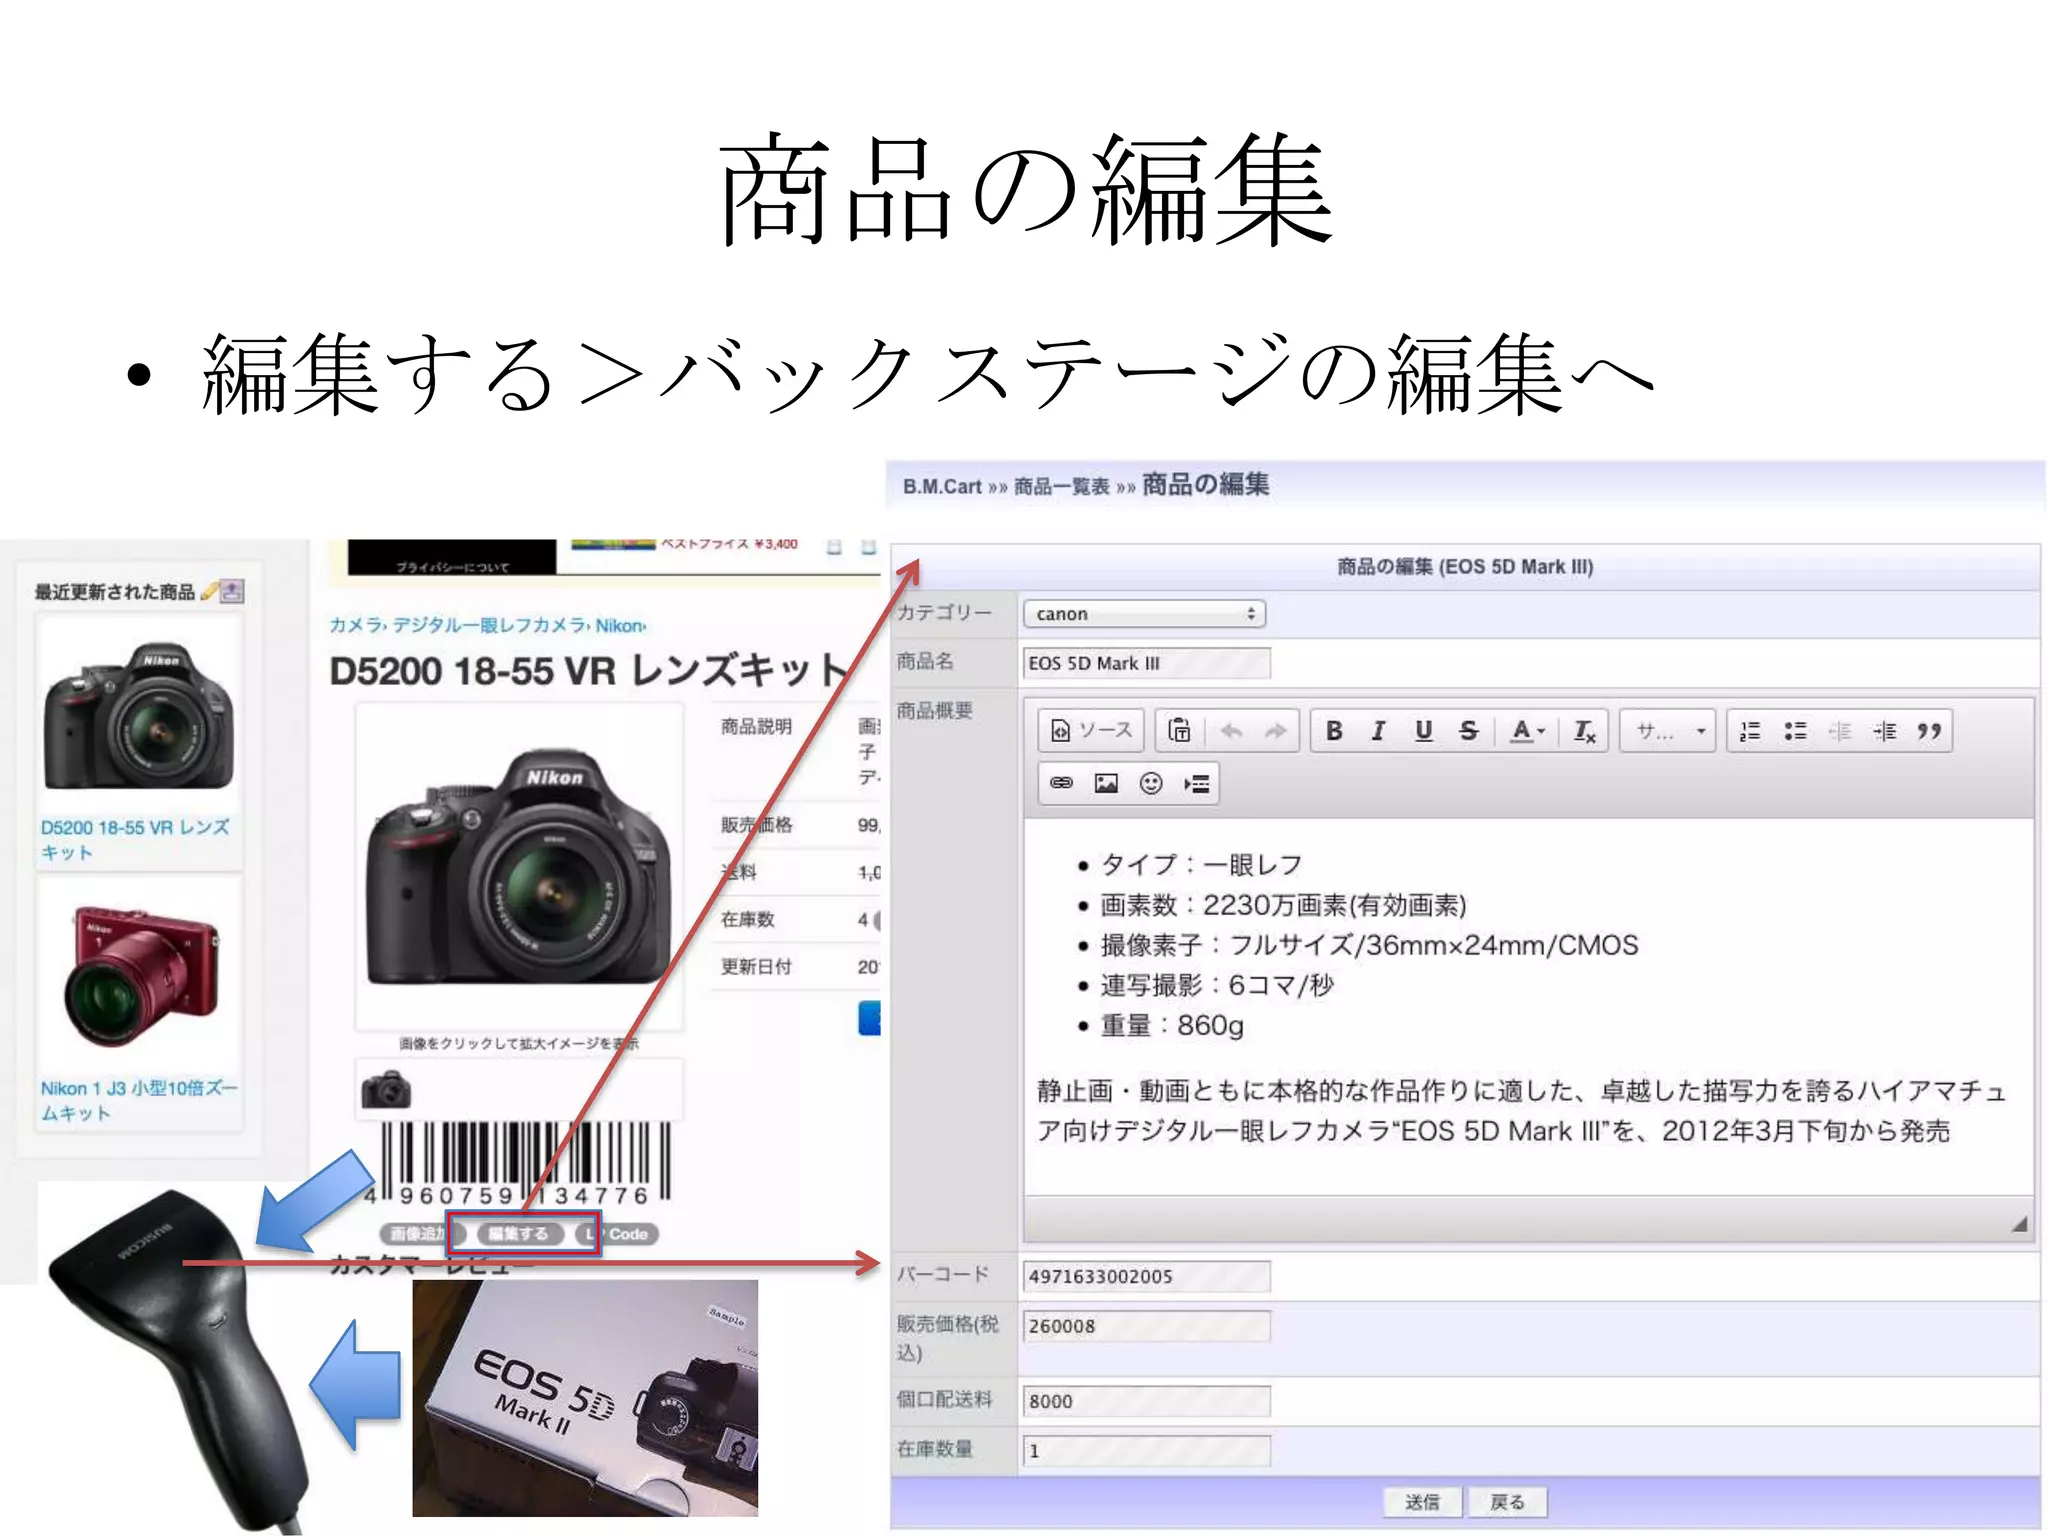Click the '画素数：2230万画素(有効画素)' line
2048x1536 pixels.
coord(1283,905)
